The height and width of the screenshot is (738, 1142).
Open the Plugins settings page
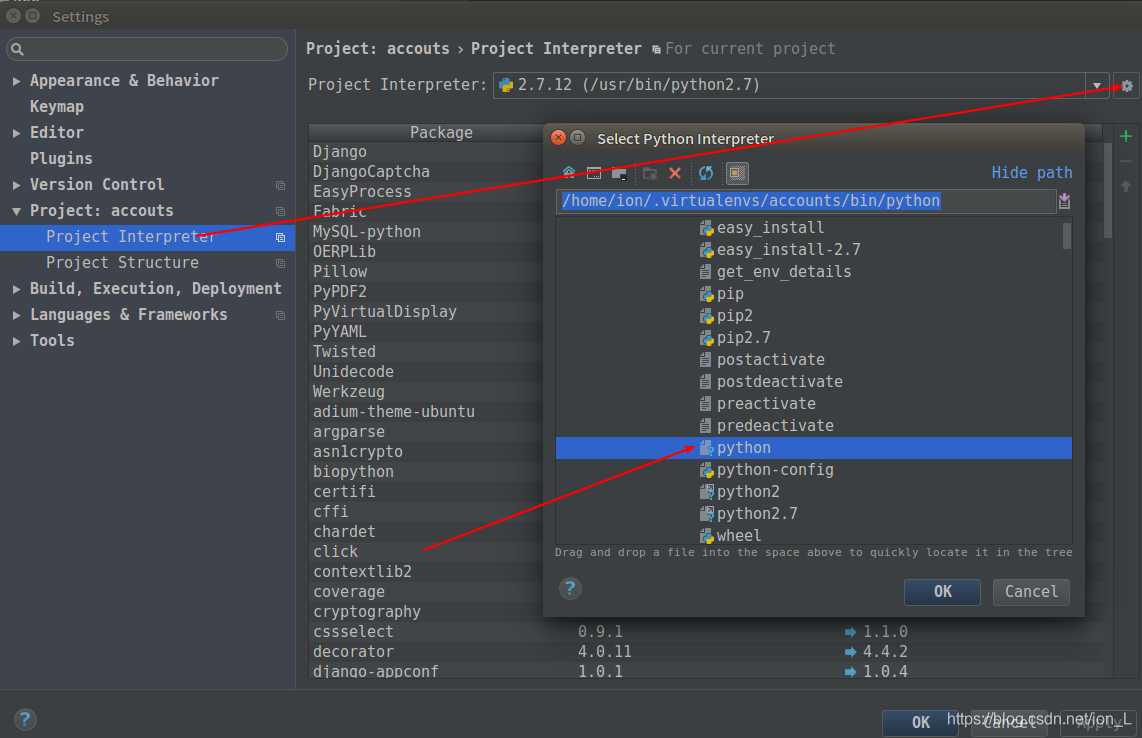pyautogui.click(x=61, y=159)
